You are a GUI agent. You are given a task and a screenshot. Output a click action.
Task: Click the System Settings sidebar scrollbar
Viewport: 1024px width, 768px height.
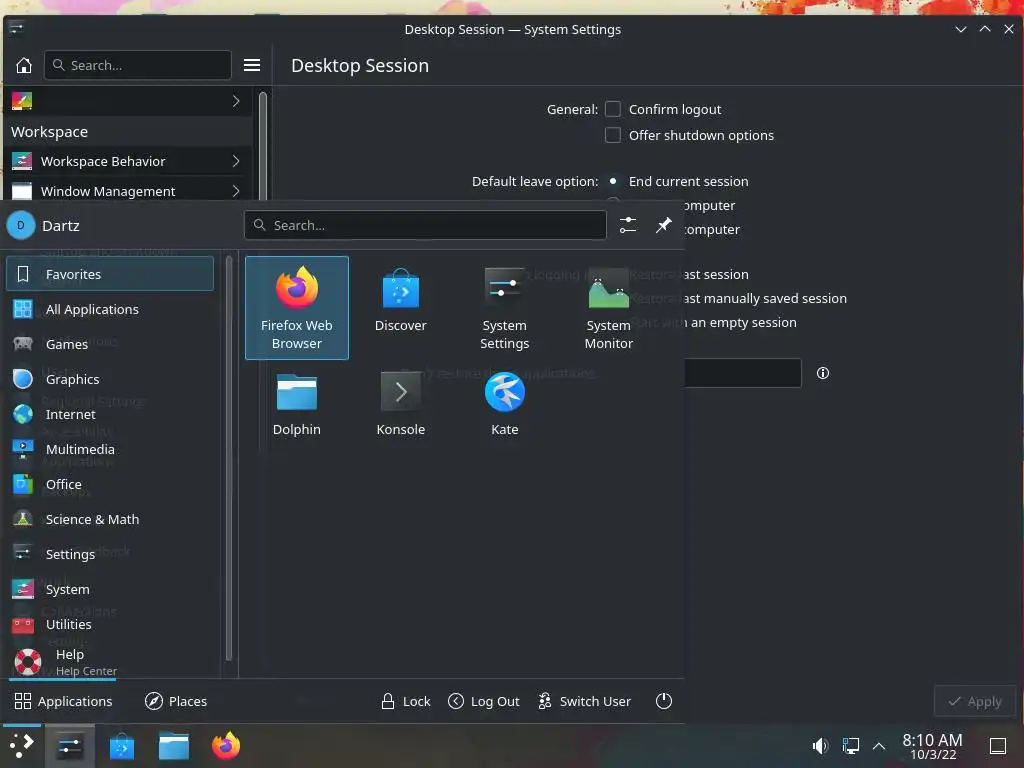263,145
